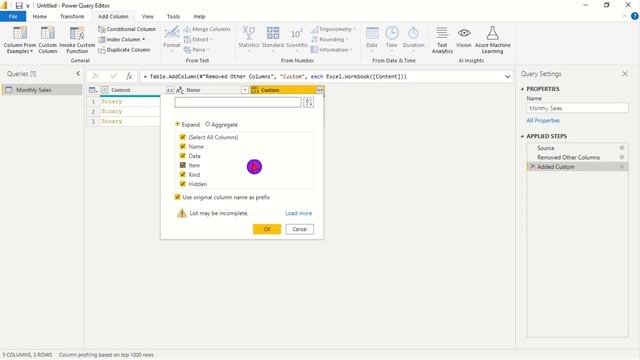Click the Load more link

(298, 213)
